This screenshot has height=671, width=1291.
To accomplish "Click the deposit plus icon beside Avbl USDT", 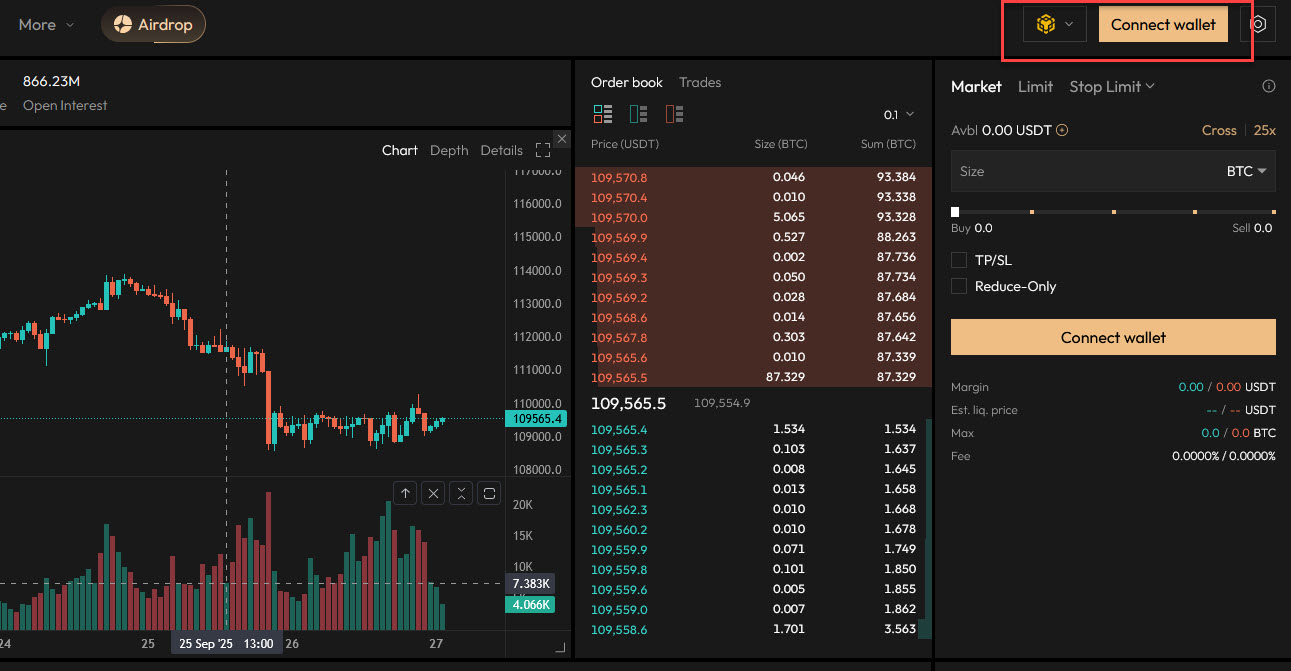I will 1062,130.
